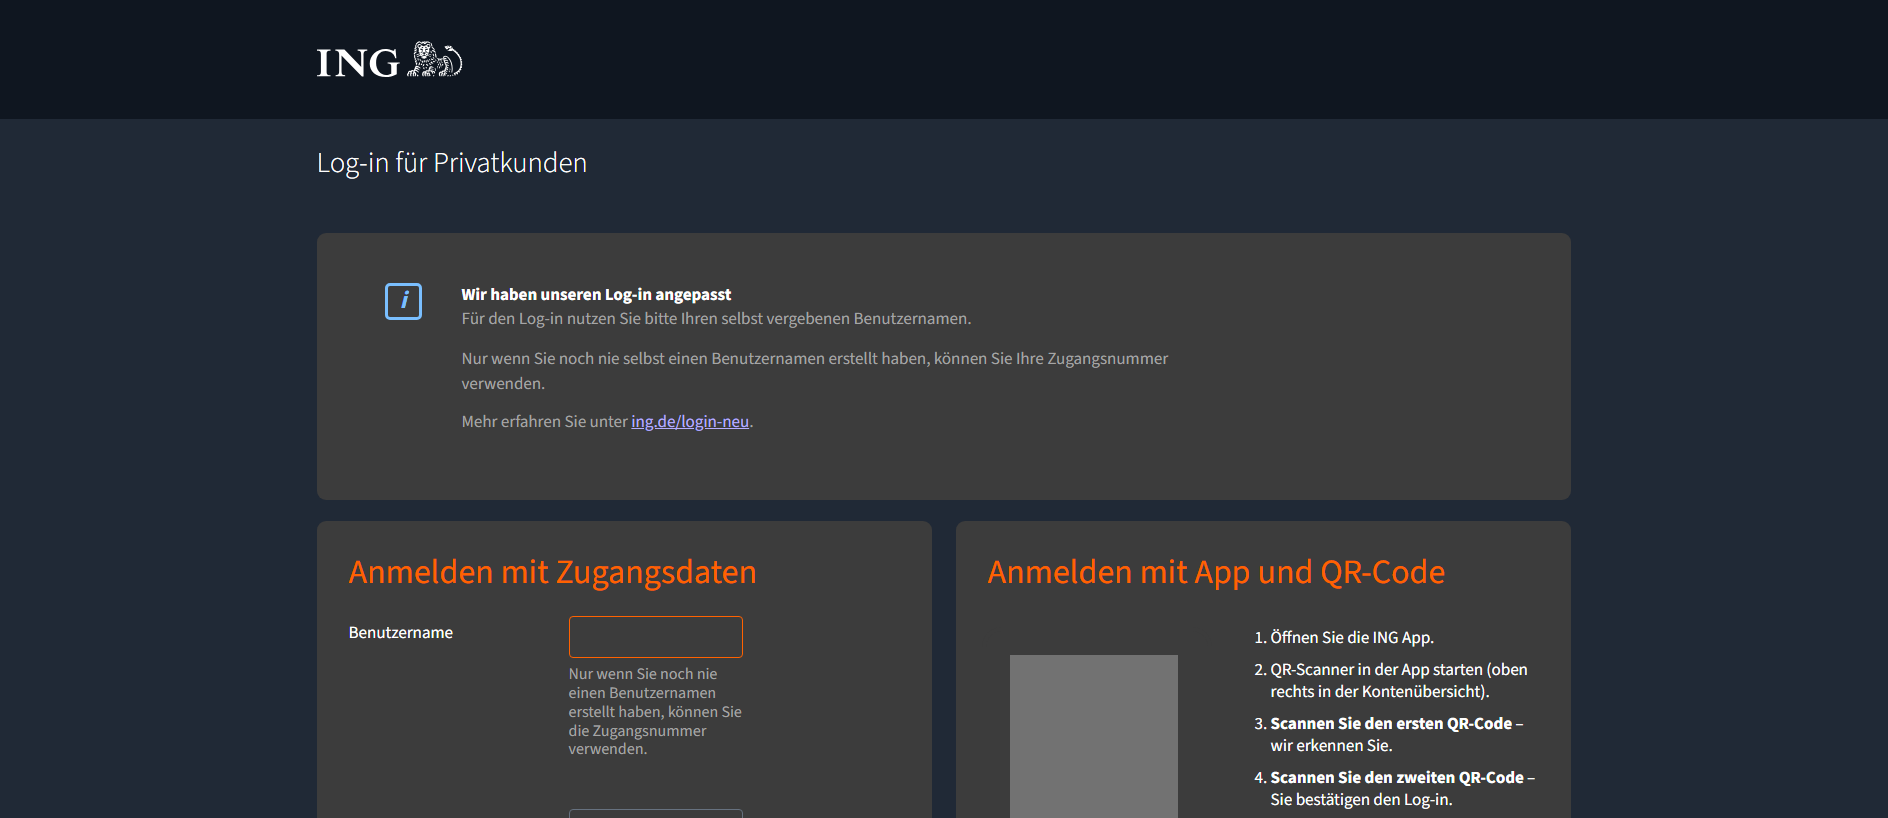Click 'Anmelden mit App und QR-Code' heading

click(1216, 572)
